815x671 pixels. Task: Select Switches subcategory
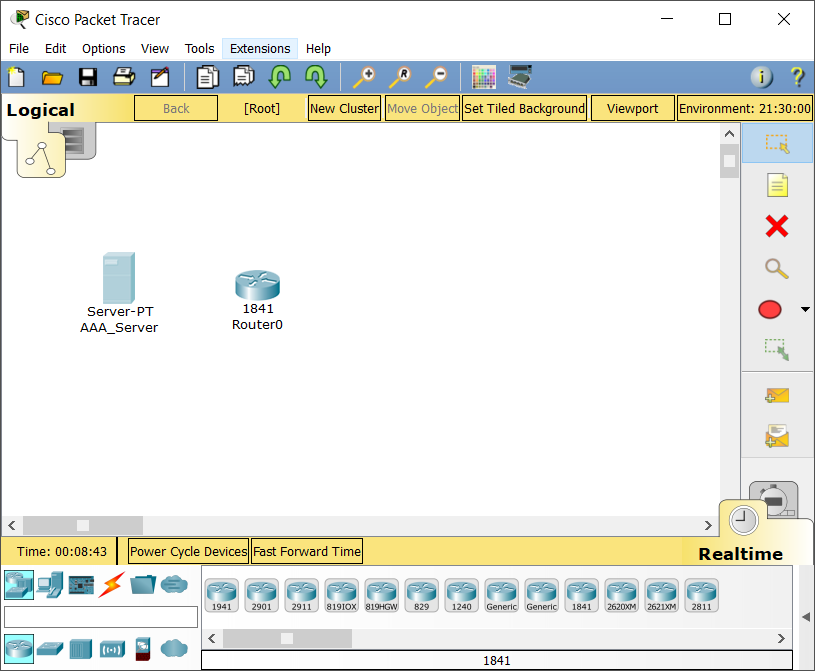point(50,649)
